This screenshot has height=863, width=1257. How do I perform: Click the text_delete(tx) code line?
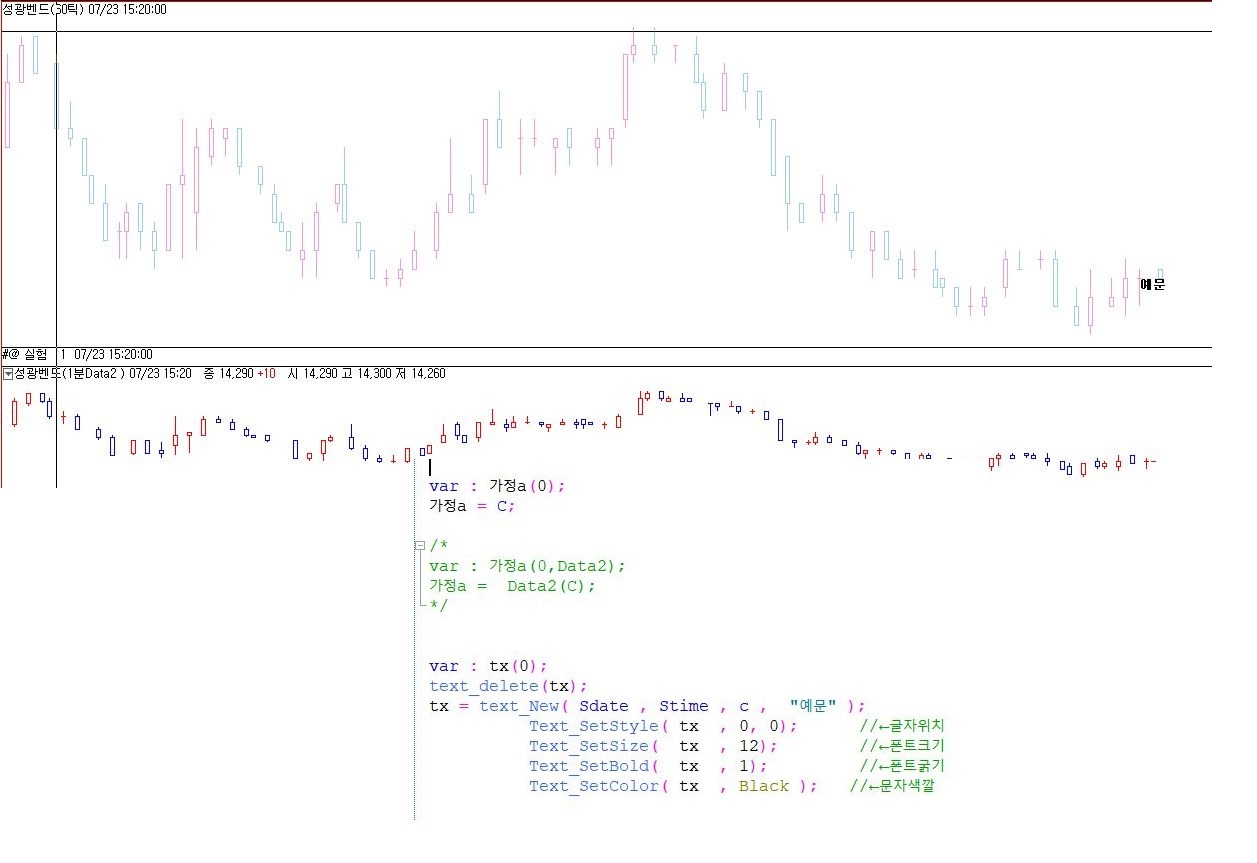(x=508, y=686)
